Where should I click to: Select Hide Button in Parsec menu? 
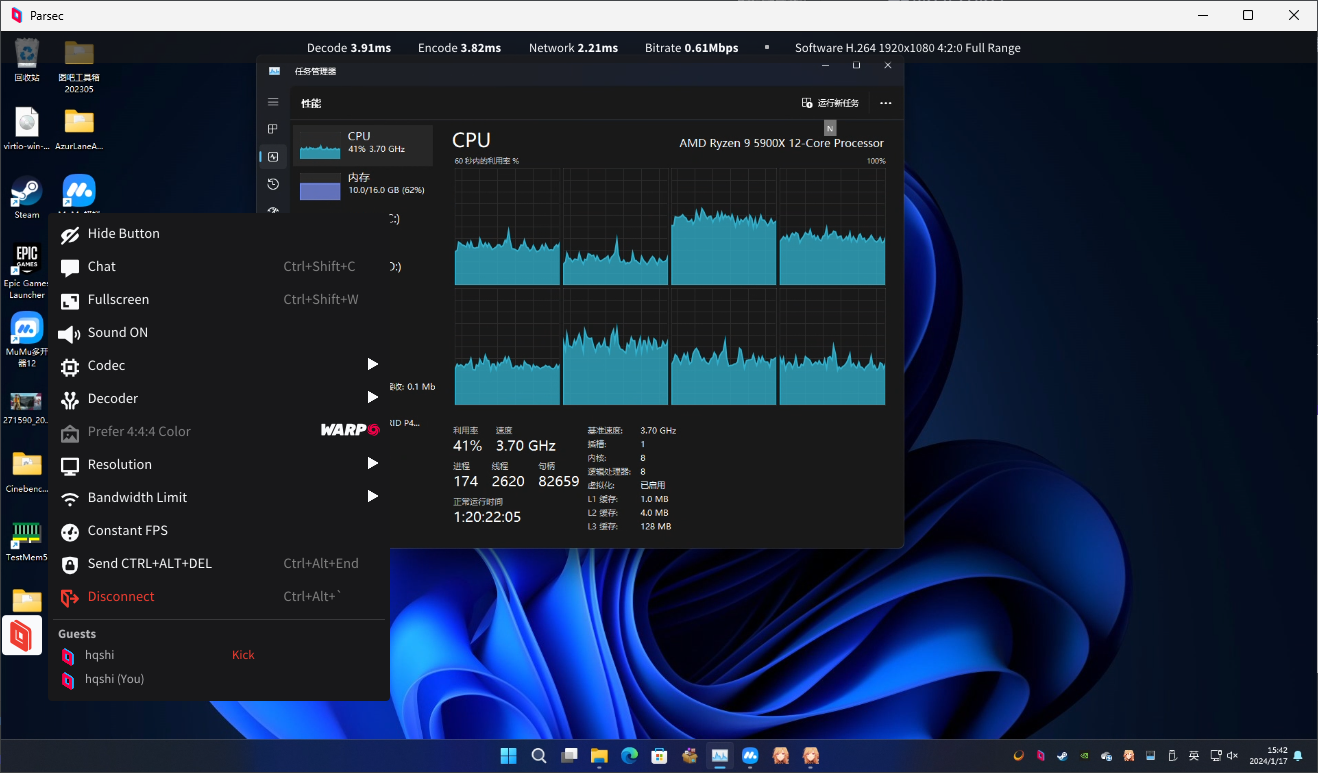click(x=218, y=234)
